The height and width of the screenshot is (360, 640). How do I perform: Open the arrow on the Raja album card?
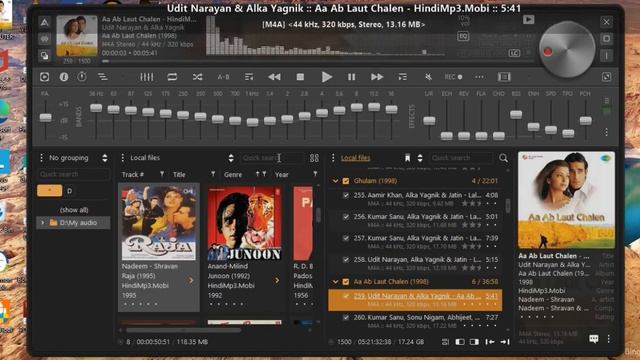click(x=191, y=280)
